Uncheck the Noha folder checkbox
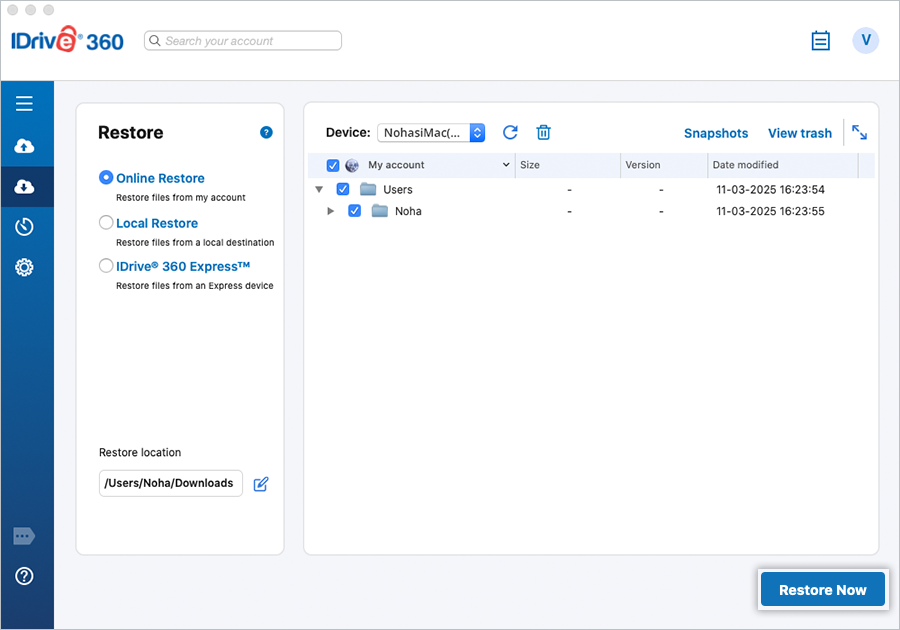Viewport: 900px width, 630px height. (x=354, y=211)
